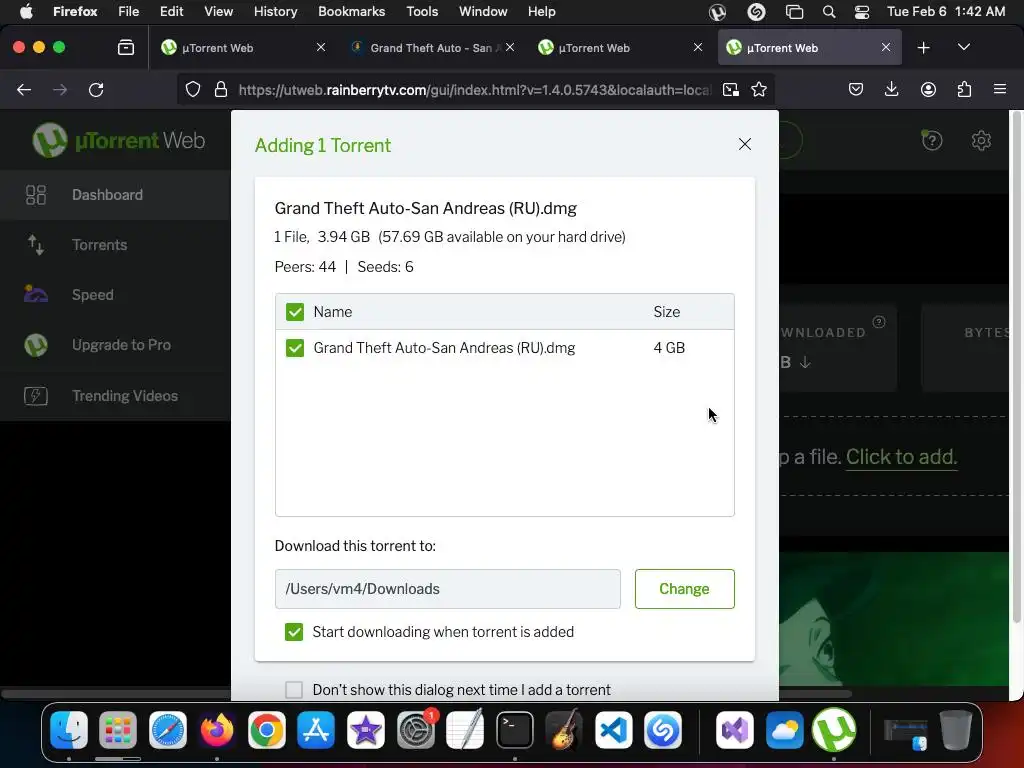Click the padlock site info icon
This screenshot has width=1024, height=768.
point(221,89)
